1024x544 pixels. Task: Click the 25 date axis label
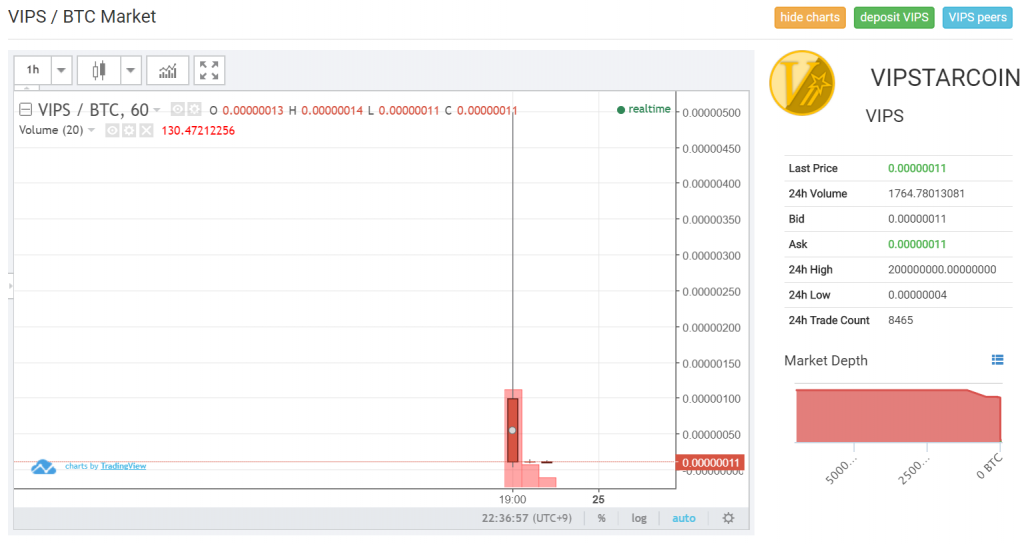[598, 500]
